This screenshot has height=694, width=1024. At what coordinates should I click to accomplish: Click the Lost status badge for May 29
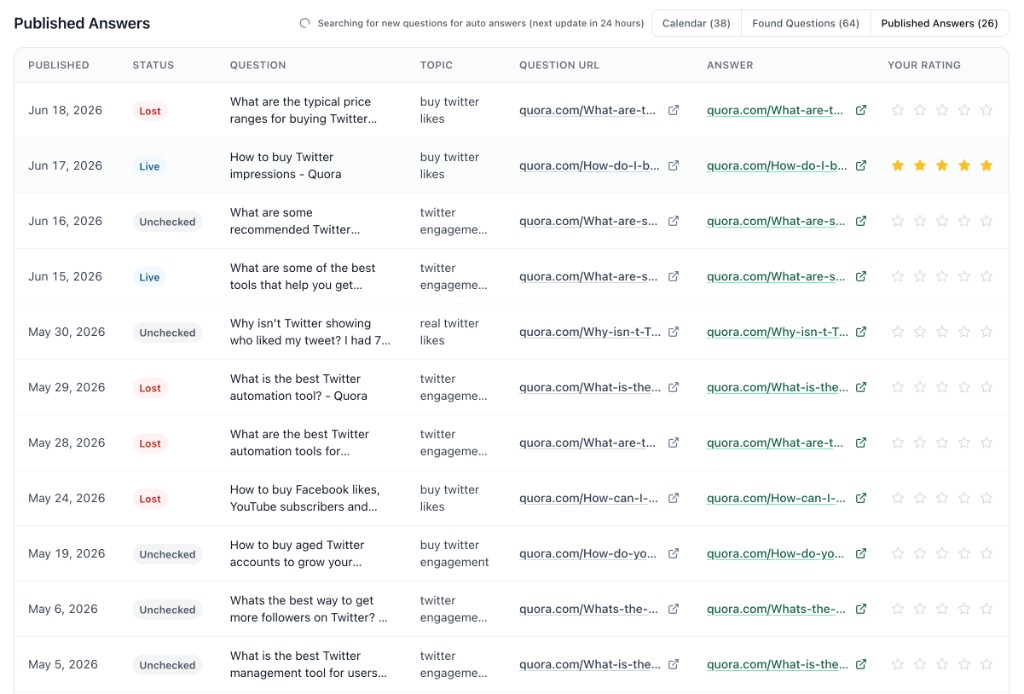pos(150,388)
